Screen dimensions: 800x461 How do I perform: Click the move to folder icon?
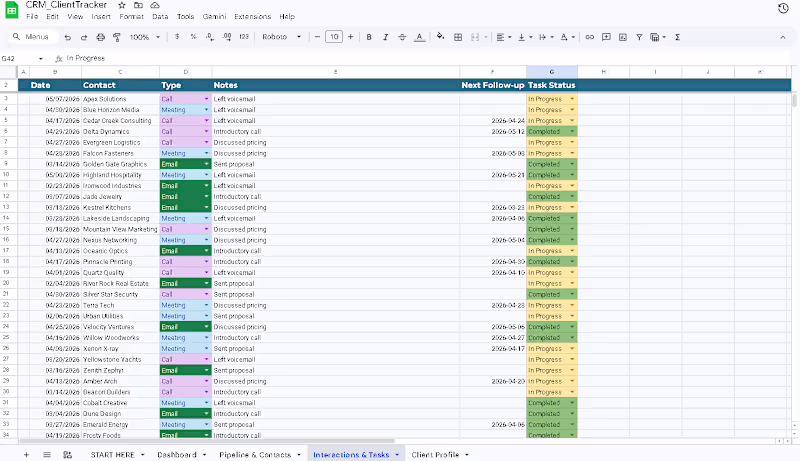pos(138,5)
